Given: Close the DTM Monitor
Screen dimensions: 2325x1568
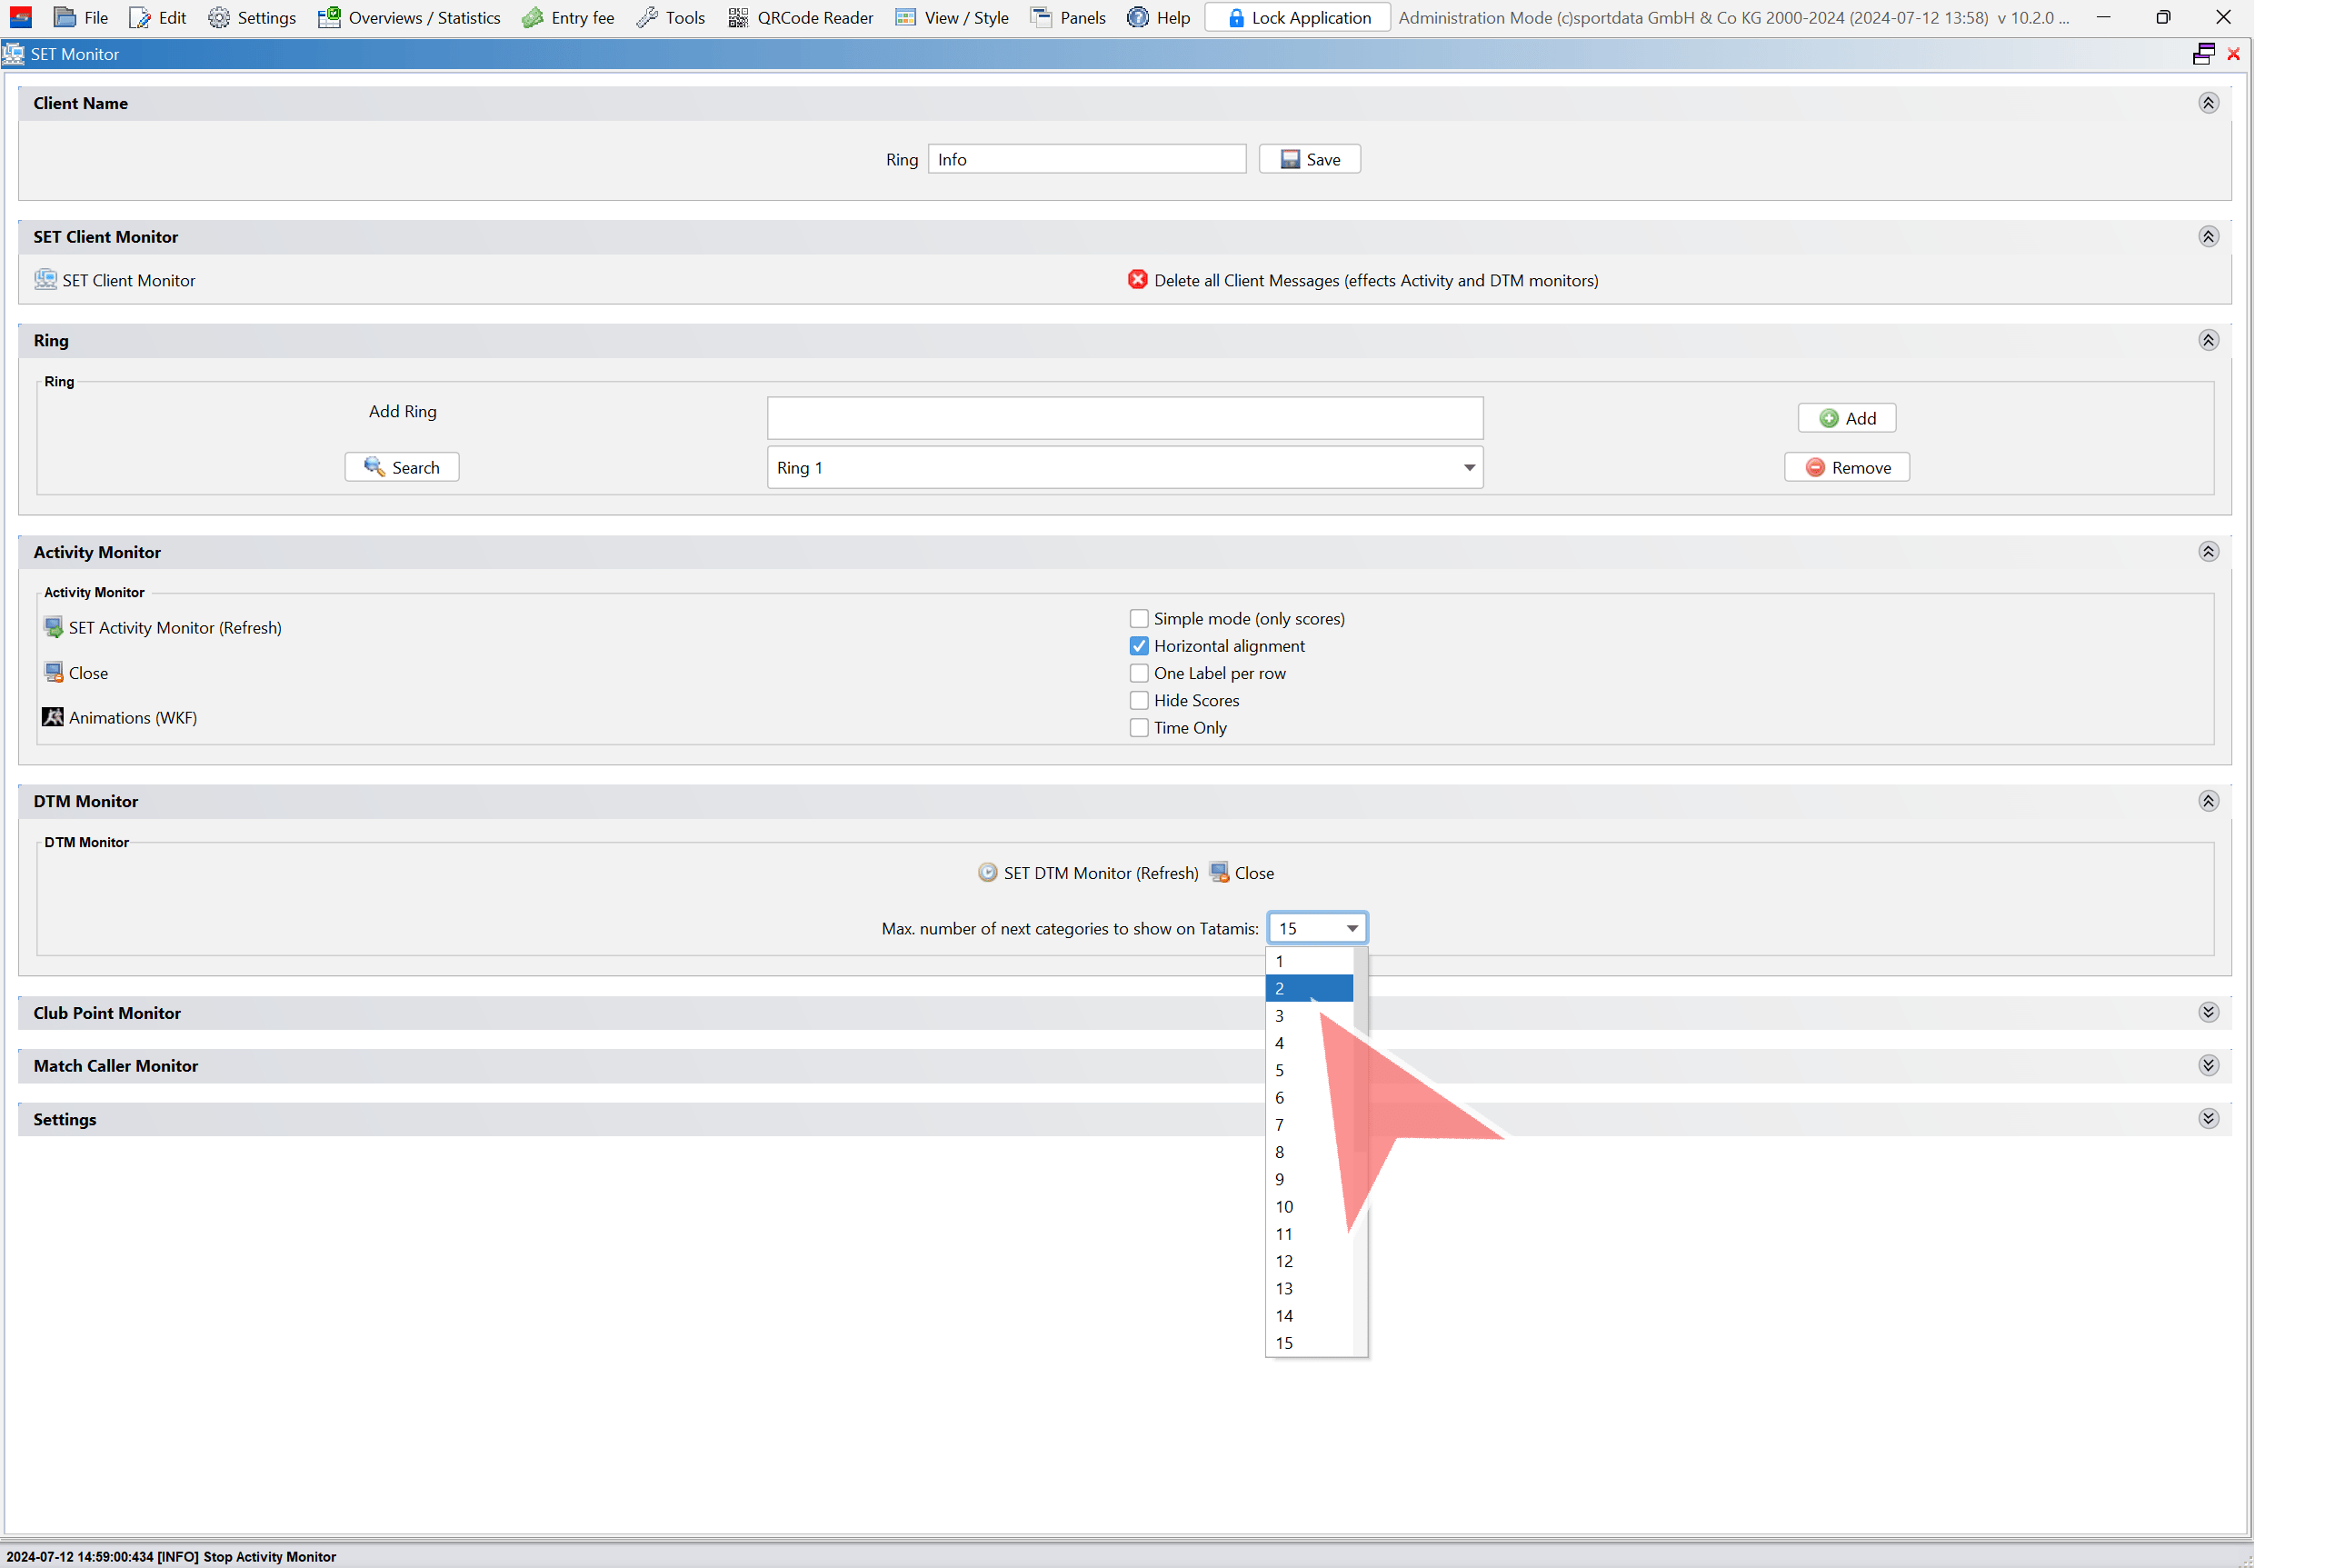Looking at the screenshot, I should click(1241, 873).
